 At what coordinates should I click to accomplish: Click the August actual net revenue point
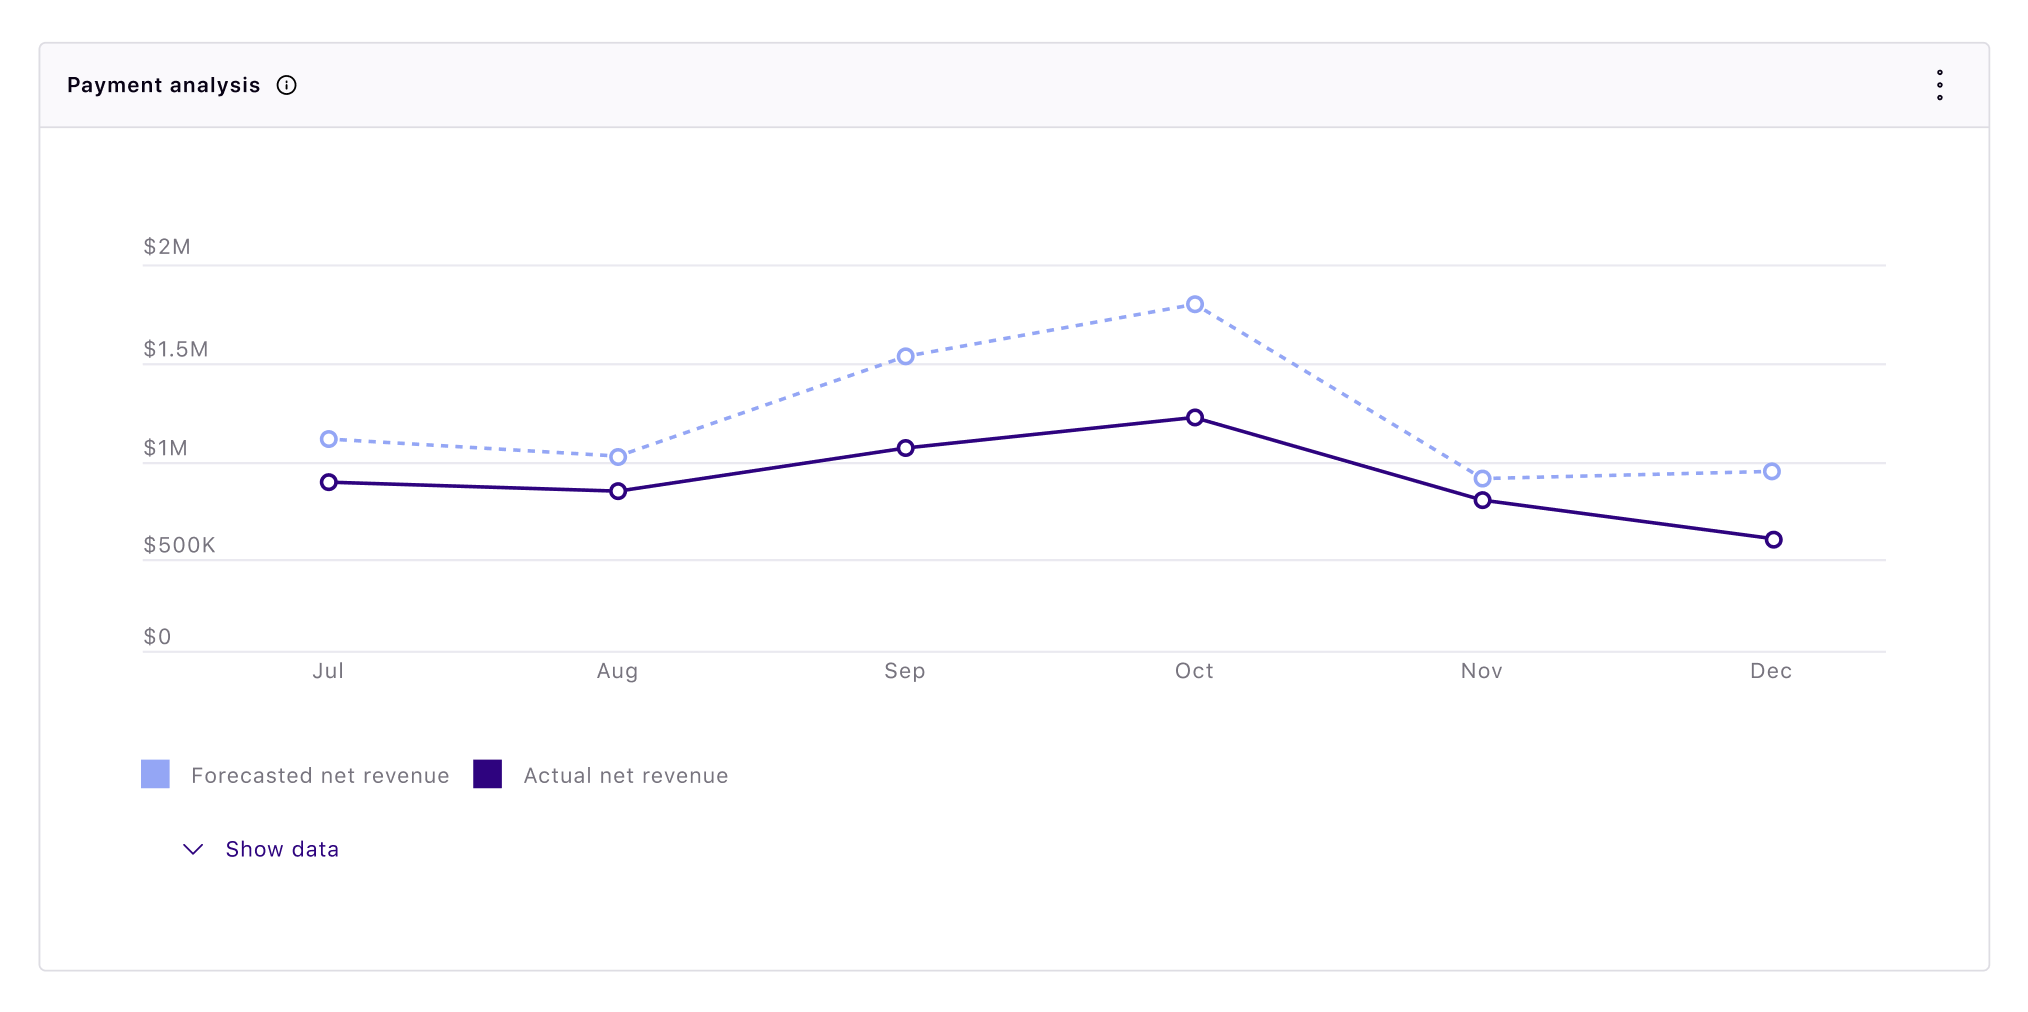tap(617, 491)
